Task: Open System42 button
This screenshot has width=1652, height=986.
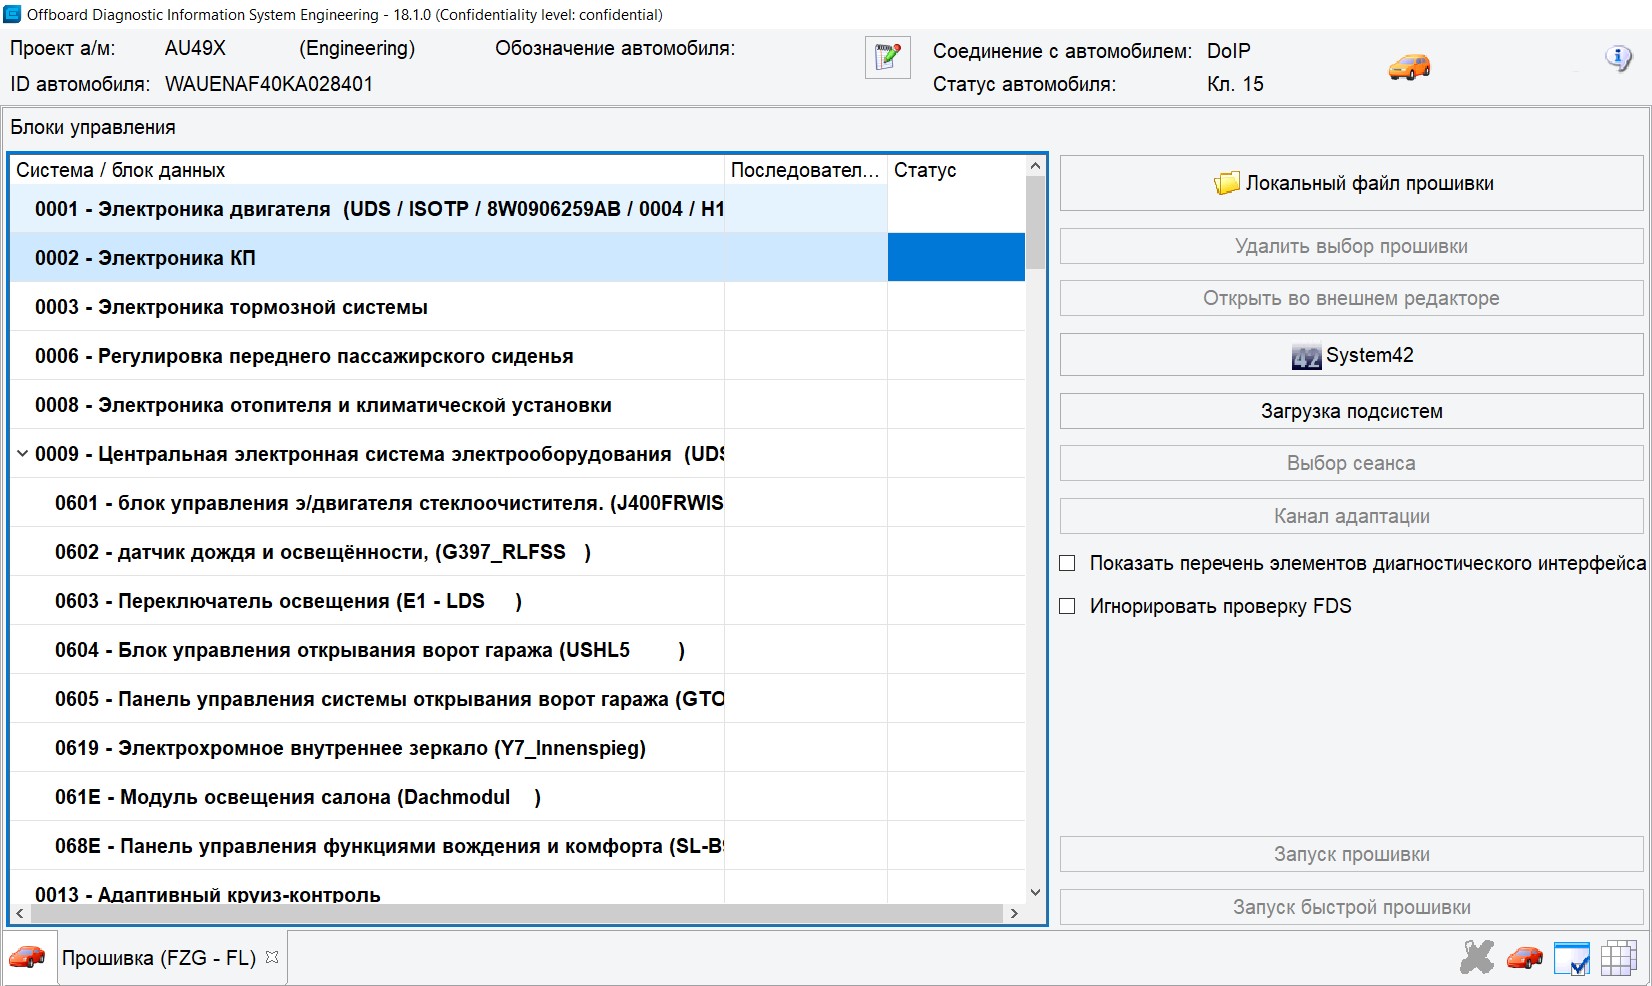Action: (1351, 355)
